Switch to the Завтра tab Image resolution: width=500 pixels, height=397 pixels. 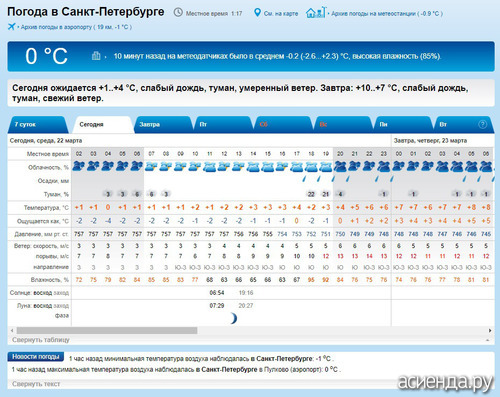point(164,124)
